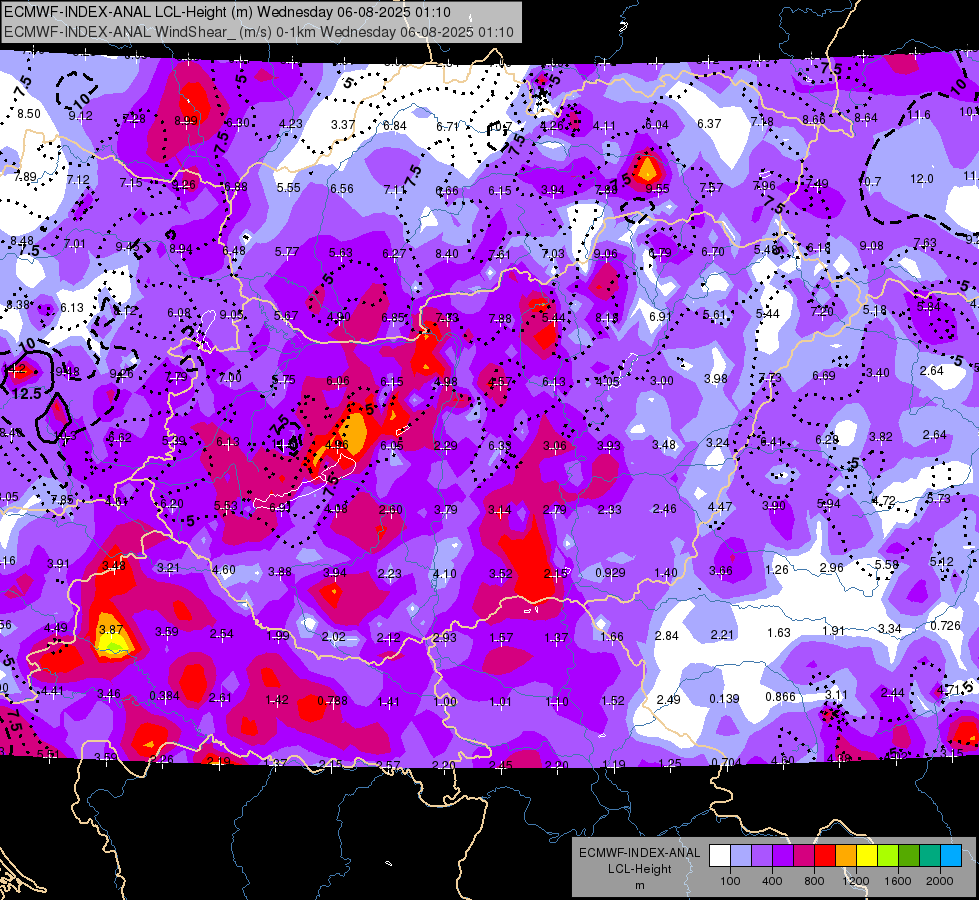979x900 pixels.
Task: Click the legend label 100
Action: click(x=730, y=881)
